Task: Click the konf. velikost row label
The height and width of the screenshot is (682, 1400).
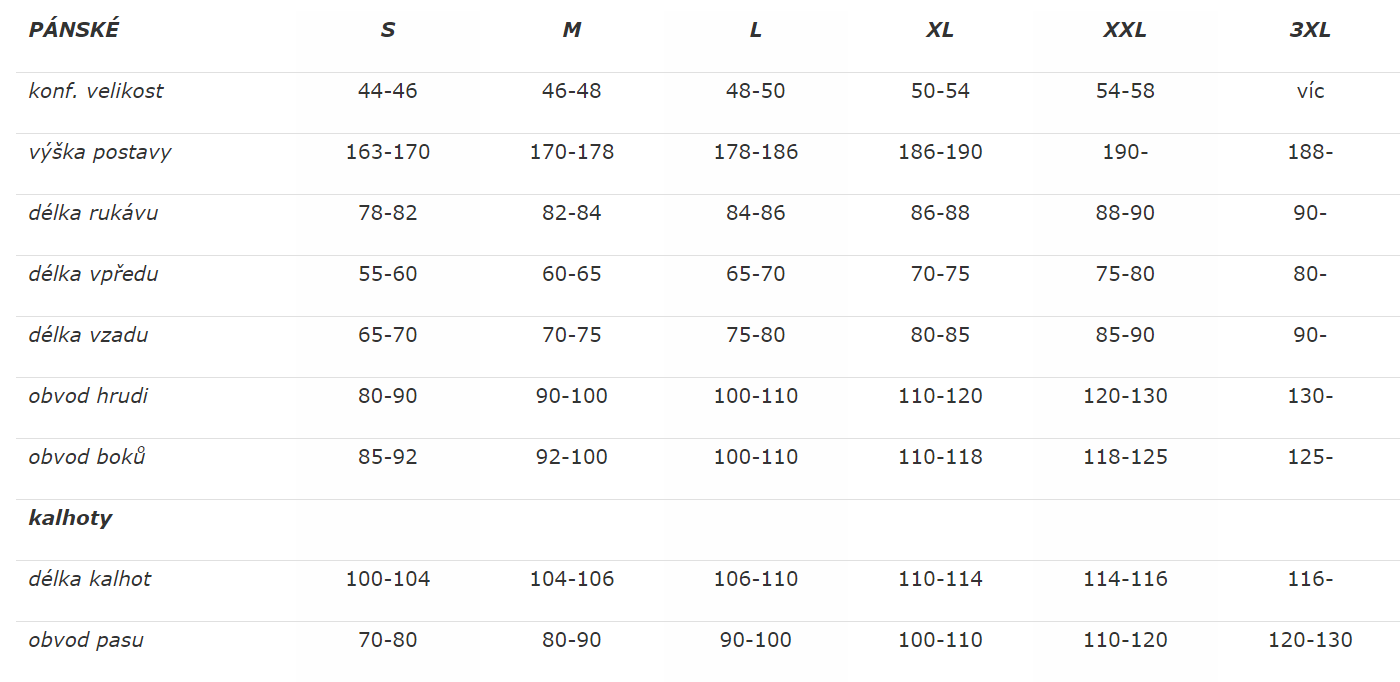Action: [x=96, y=91]
